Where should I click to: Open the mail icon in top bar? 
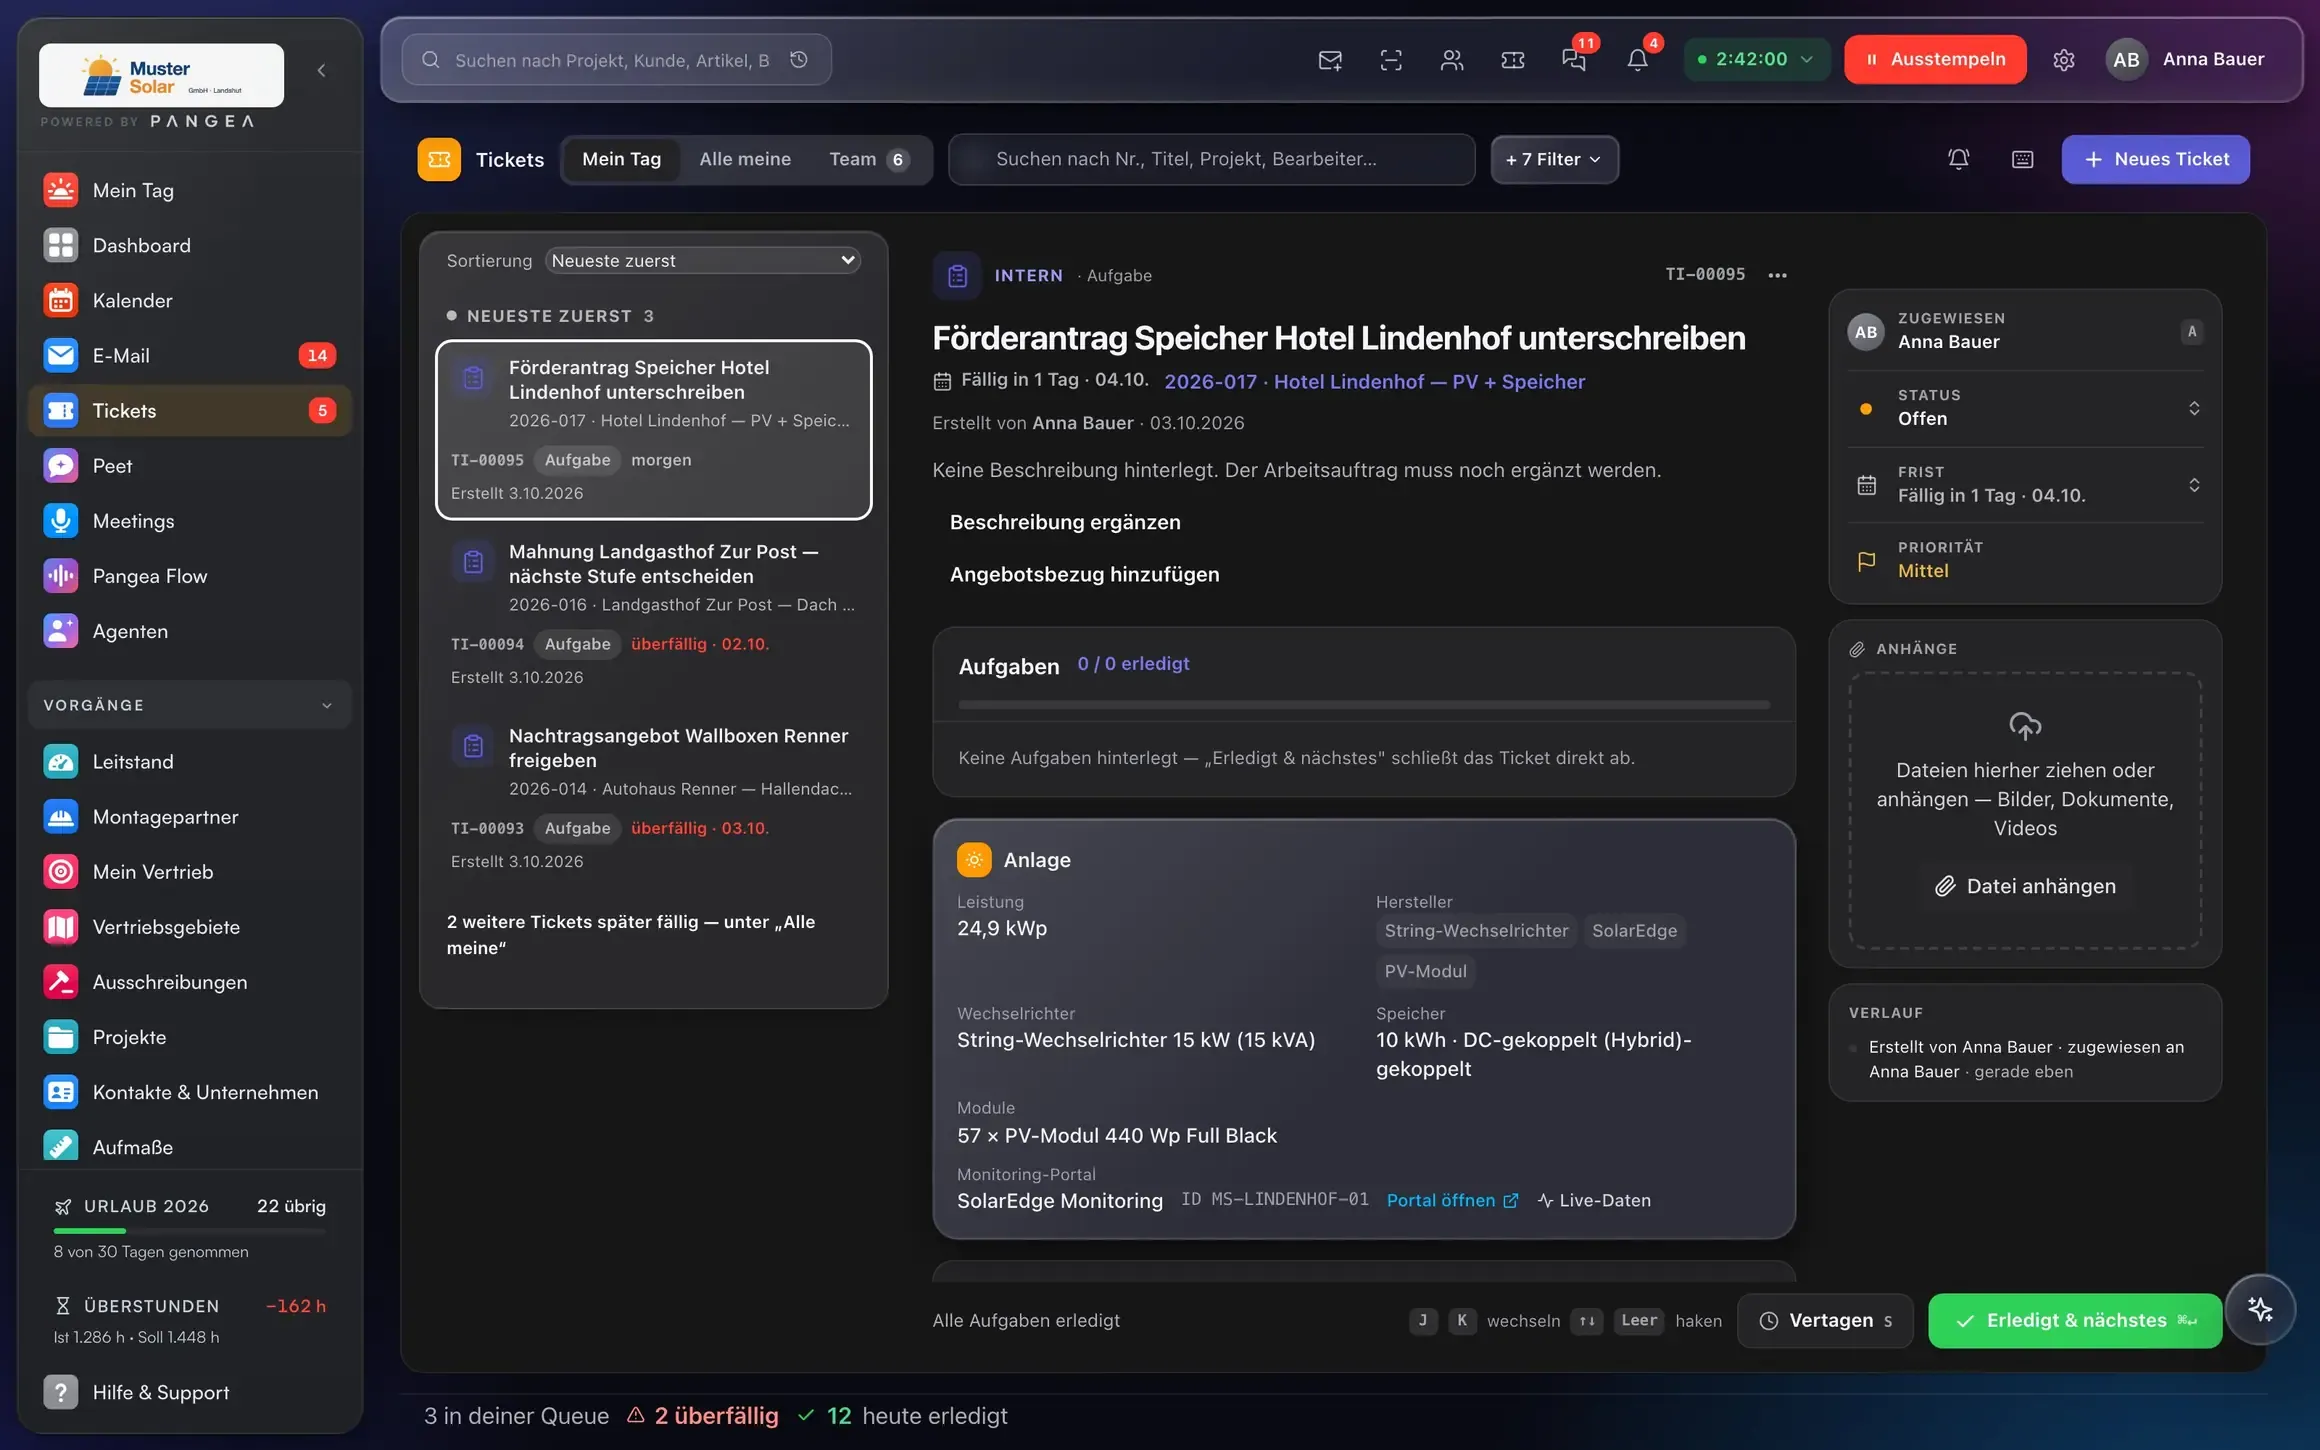pyautogui.click(x=1329, y=60)
